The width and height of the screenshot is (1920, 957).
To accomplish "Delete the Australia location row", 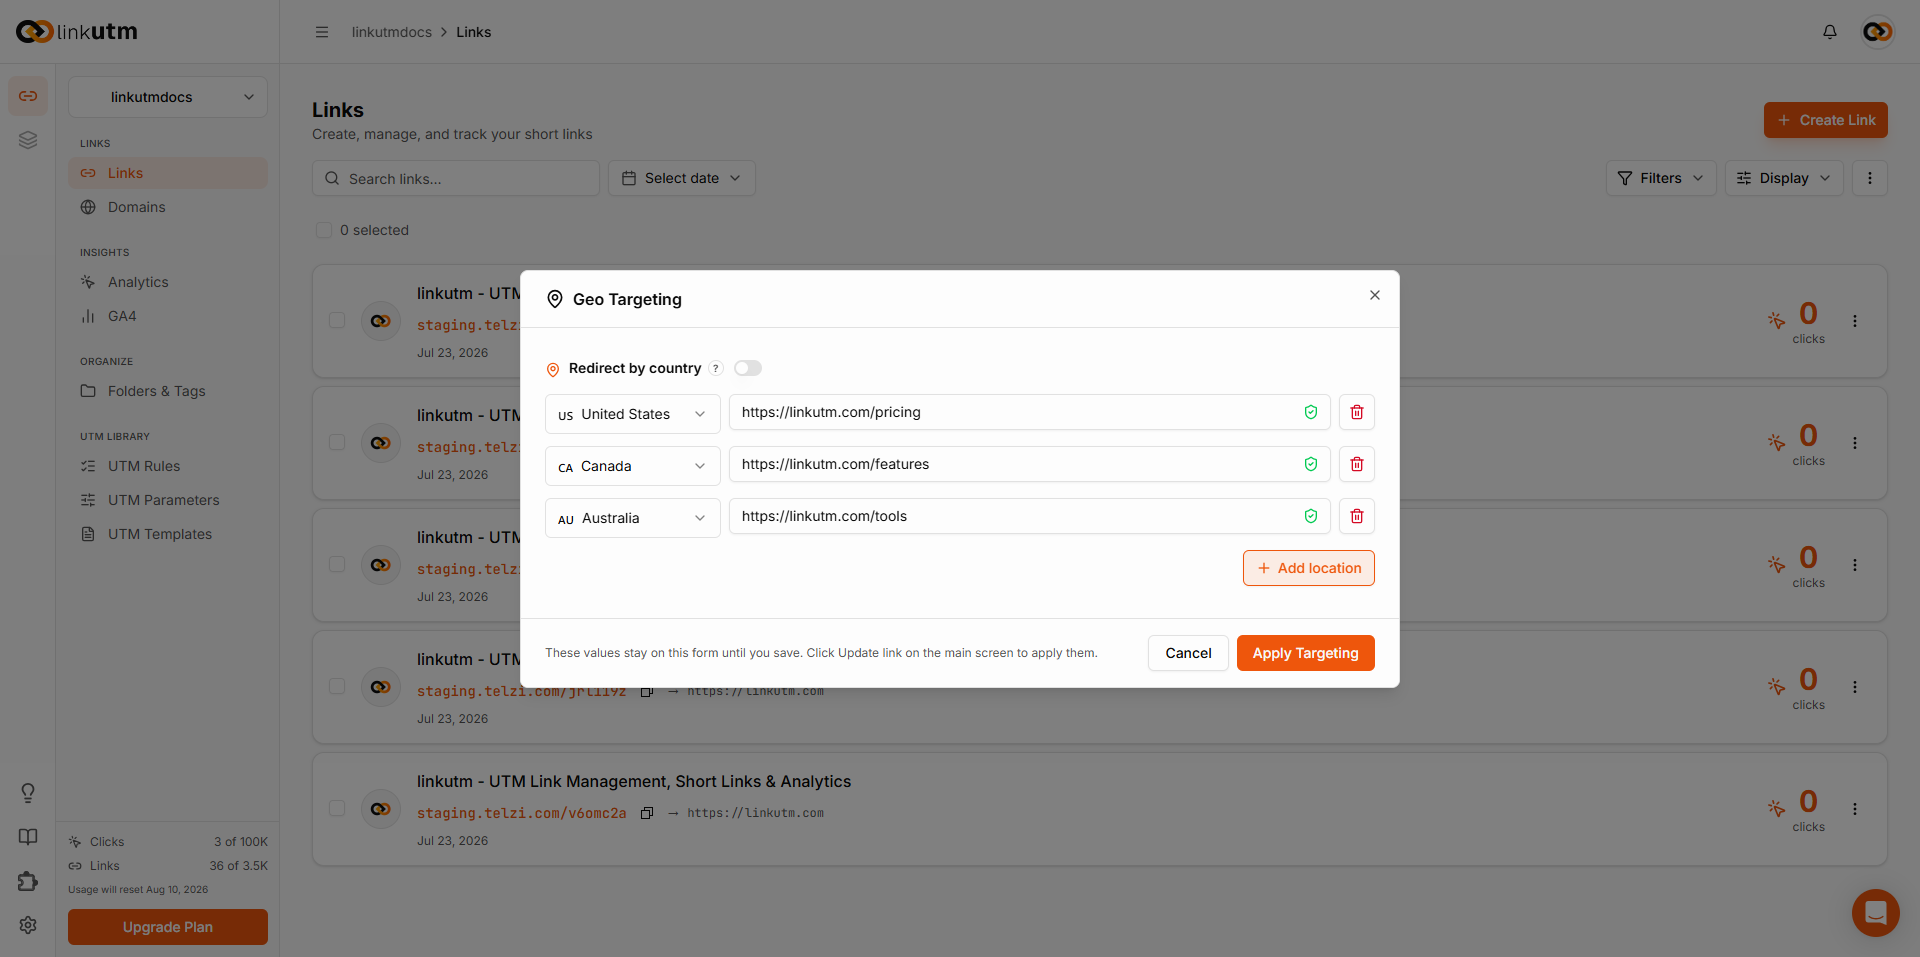I will pyautogui.click(x=1357, y=516).
